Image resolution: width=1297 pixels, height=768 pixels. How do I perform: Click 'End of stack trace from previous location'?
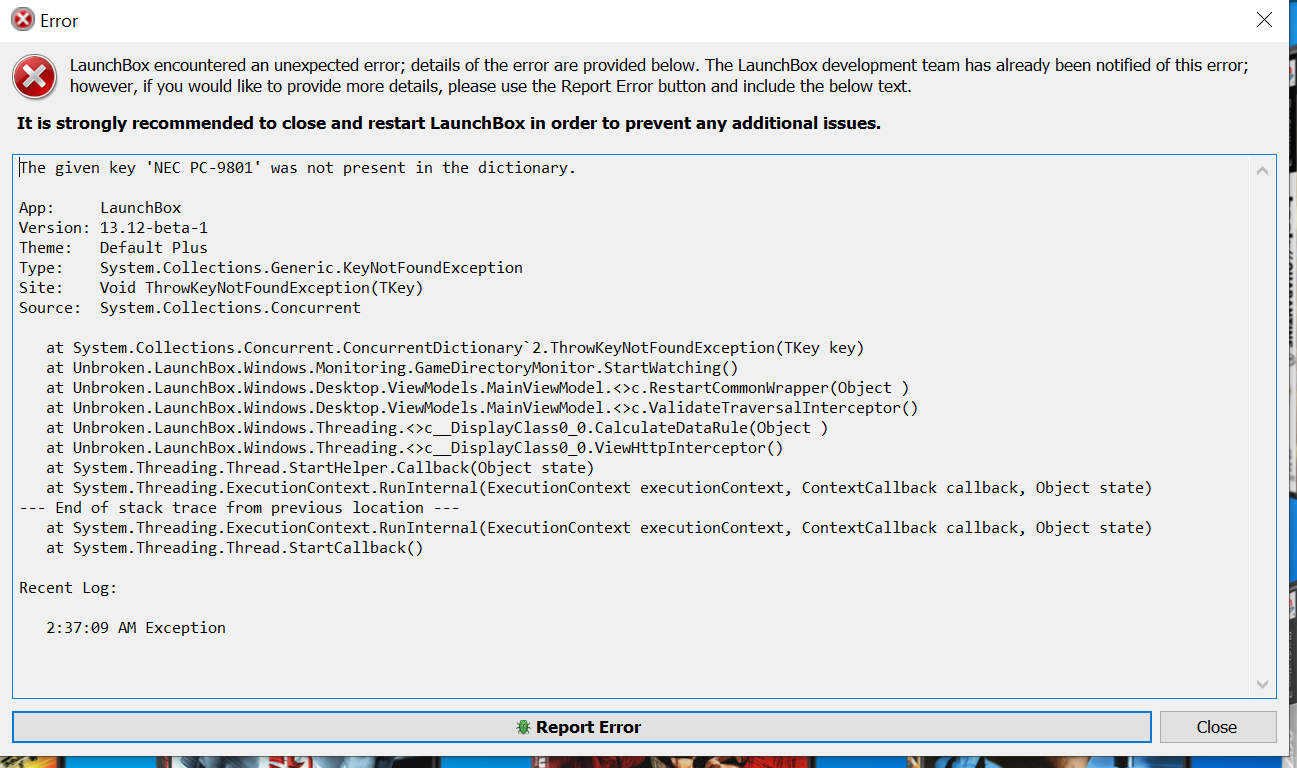(x=239, y=508)
